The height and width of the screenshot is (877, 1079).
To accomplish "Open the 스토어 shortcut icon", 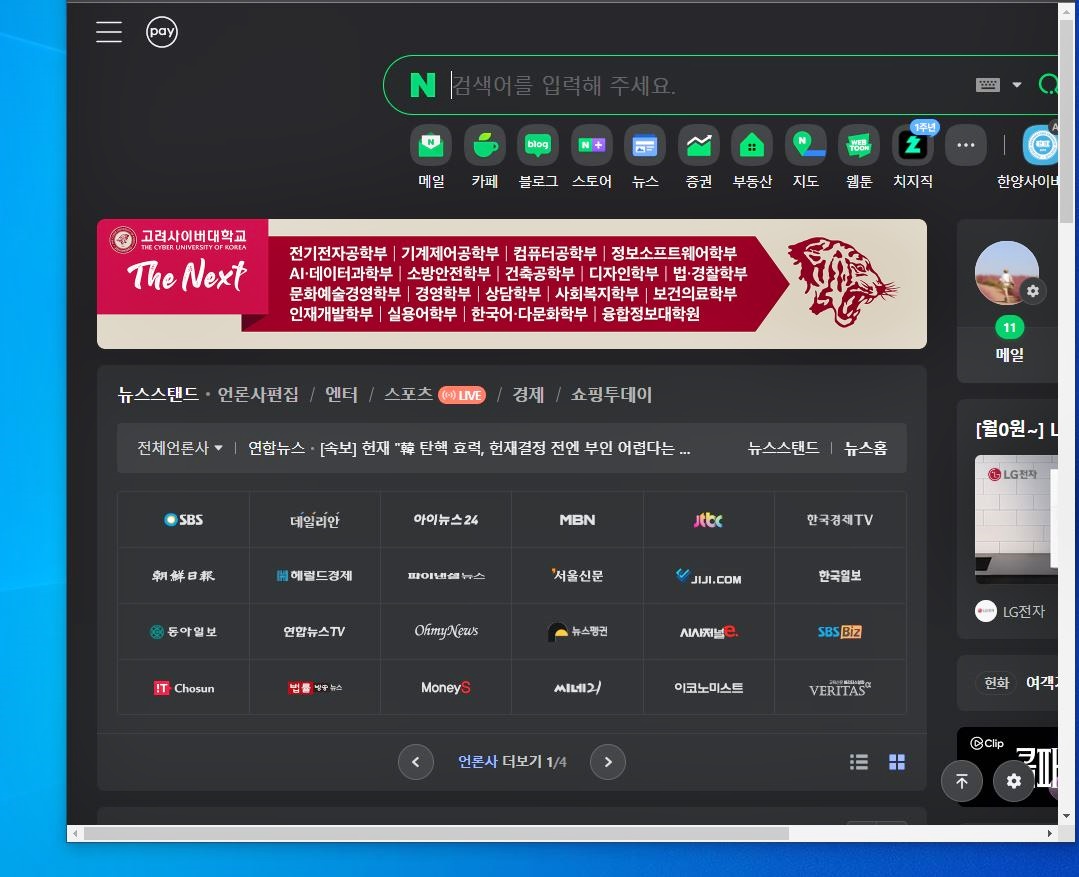I will point(591,145).
